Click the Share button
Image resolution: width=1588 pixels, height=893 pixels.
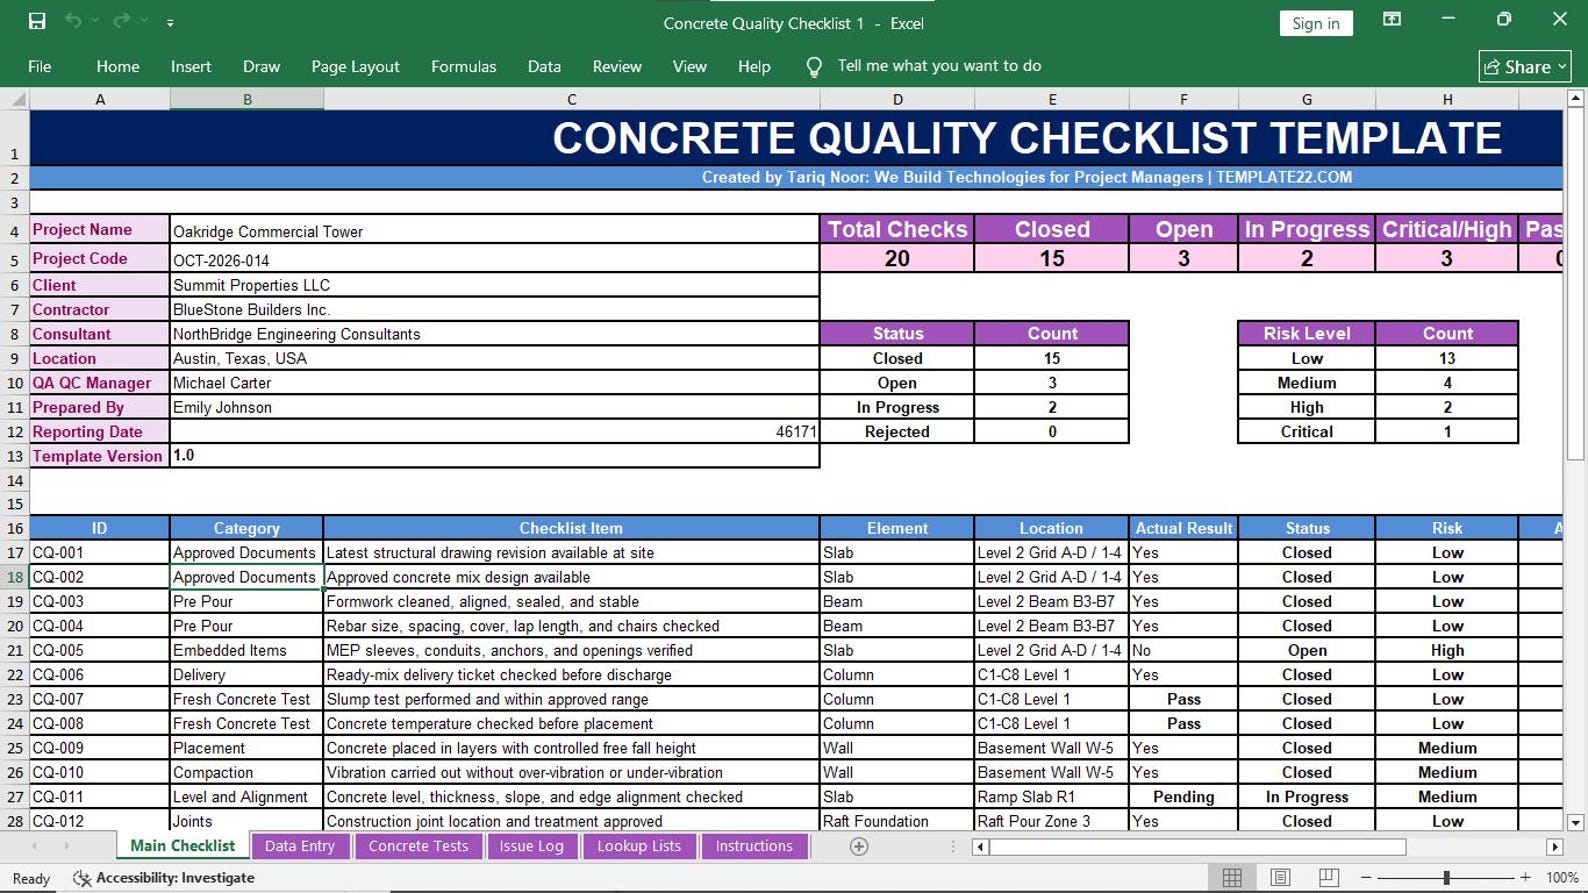point(1524,66)
